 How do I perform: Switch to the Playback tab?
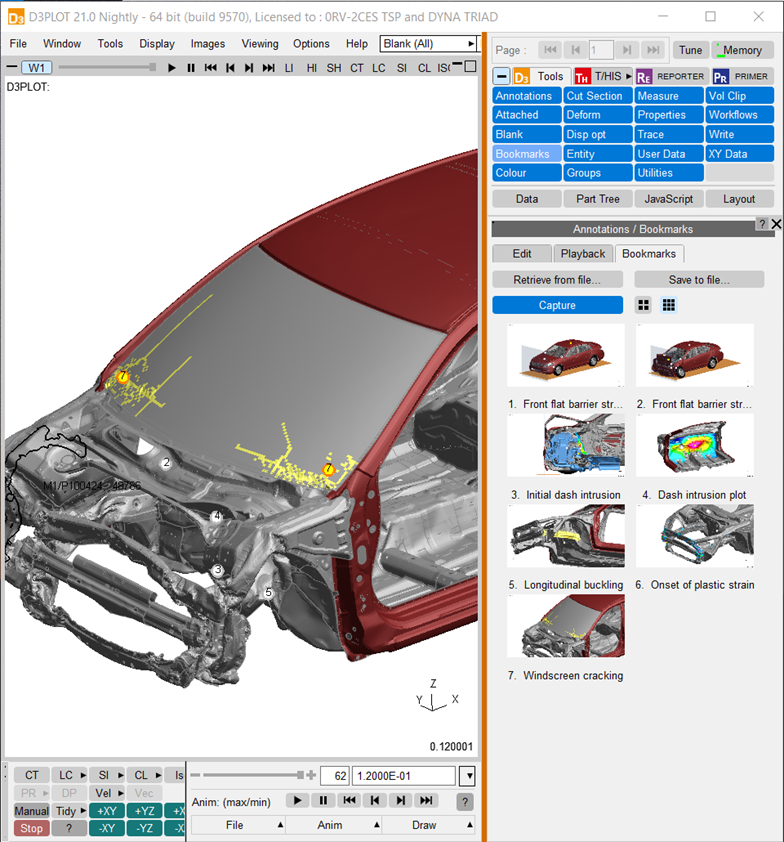pos(583,253)
